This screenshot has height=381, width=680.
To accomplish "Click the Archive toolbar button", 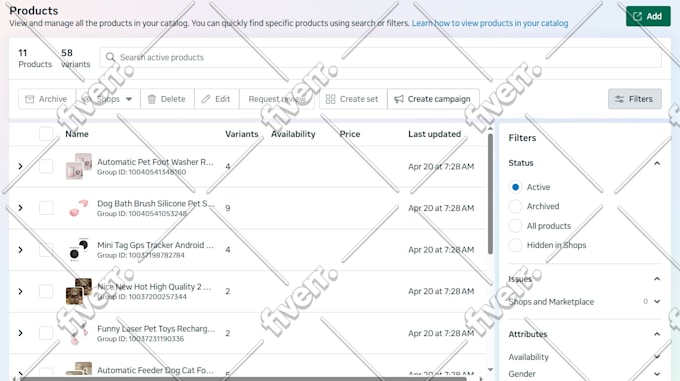I will click(47, 99).
